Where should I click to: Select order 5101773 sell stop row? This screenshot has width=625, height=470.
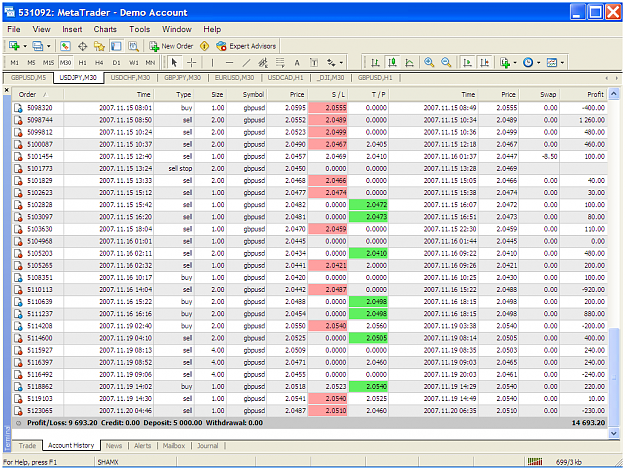310,169
